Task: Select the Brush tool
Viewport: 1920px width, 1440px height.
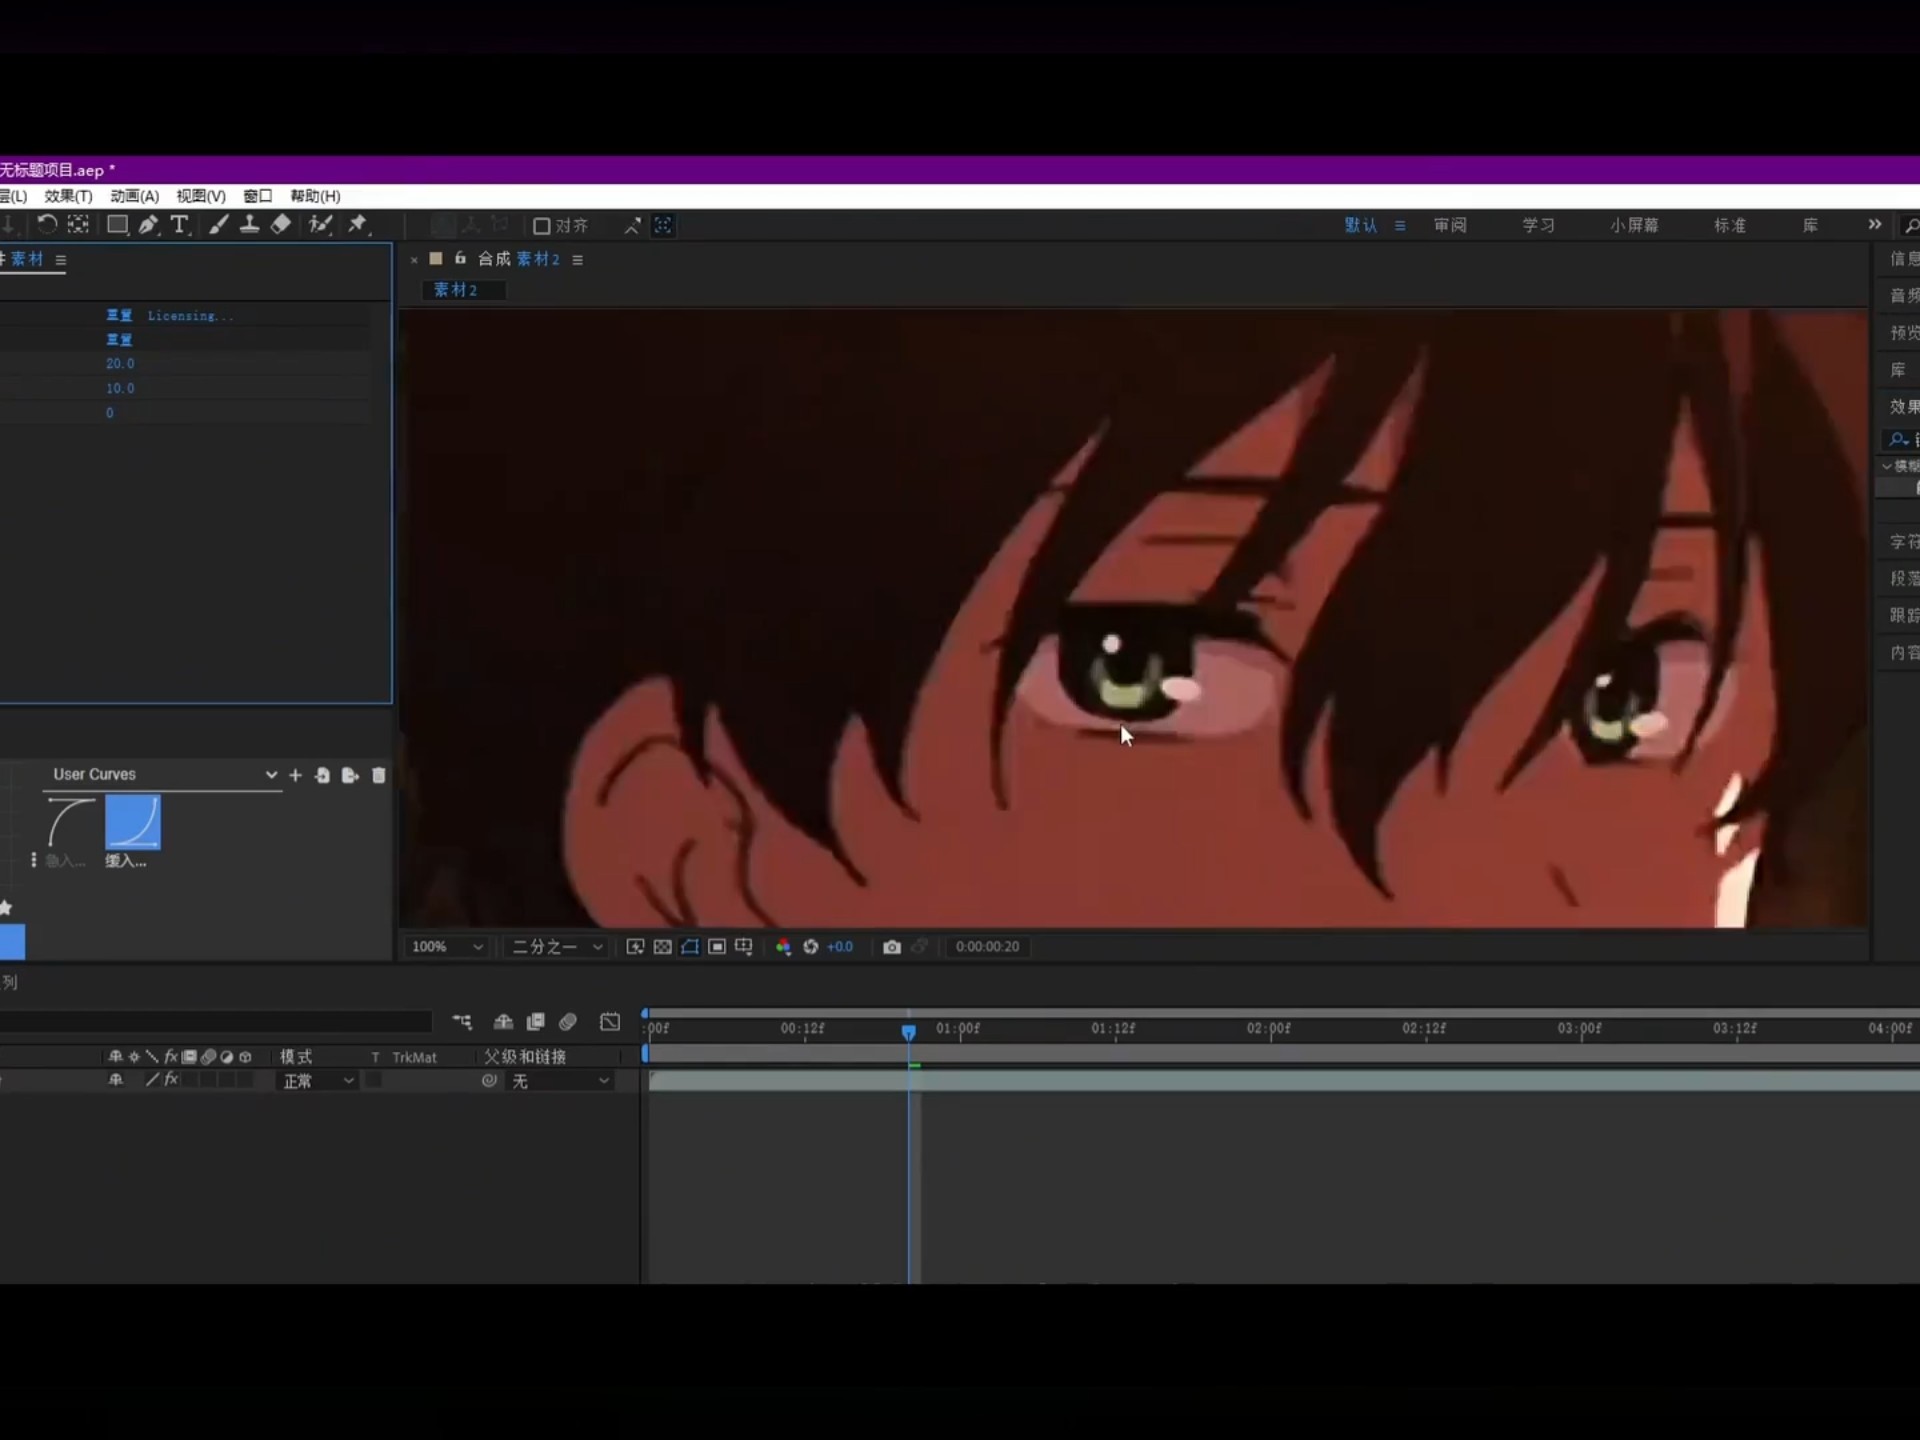Action: coord(218,225)
